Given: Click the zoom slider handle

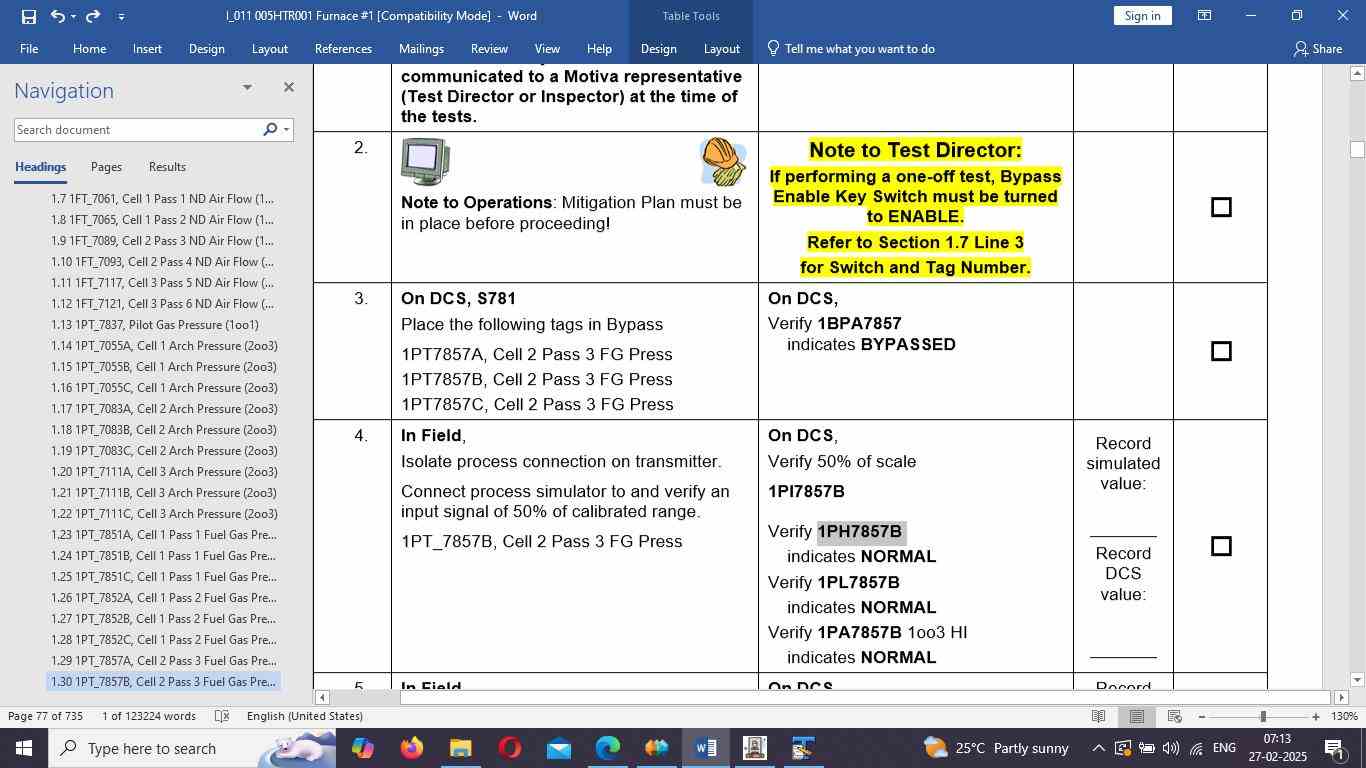Looking at the screenshot, I should pos(1263,717).
